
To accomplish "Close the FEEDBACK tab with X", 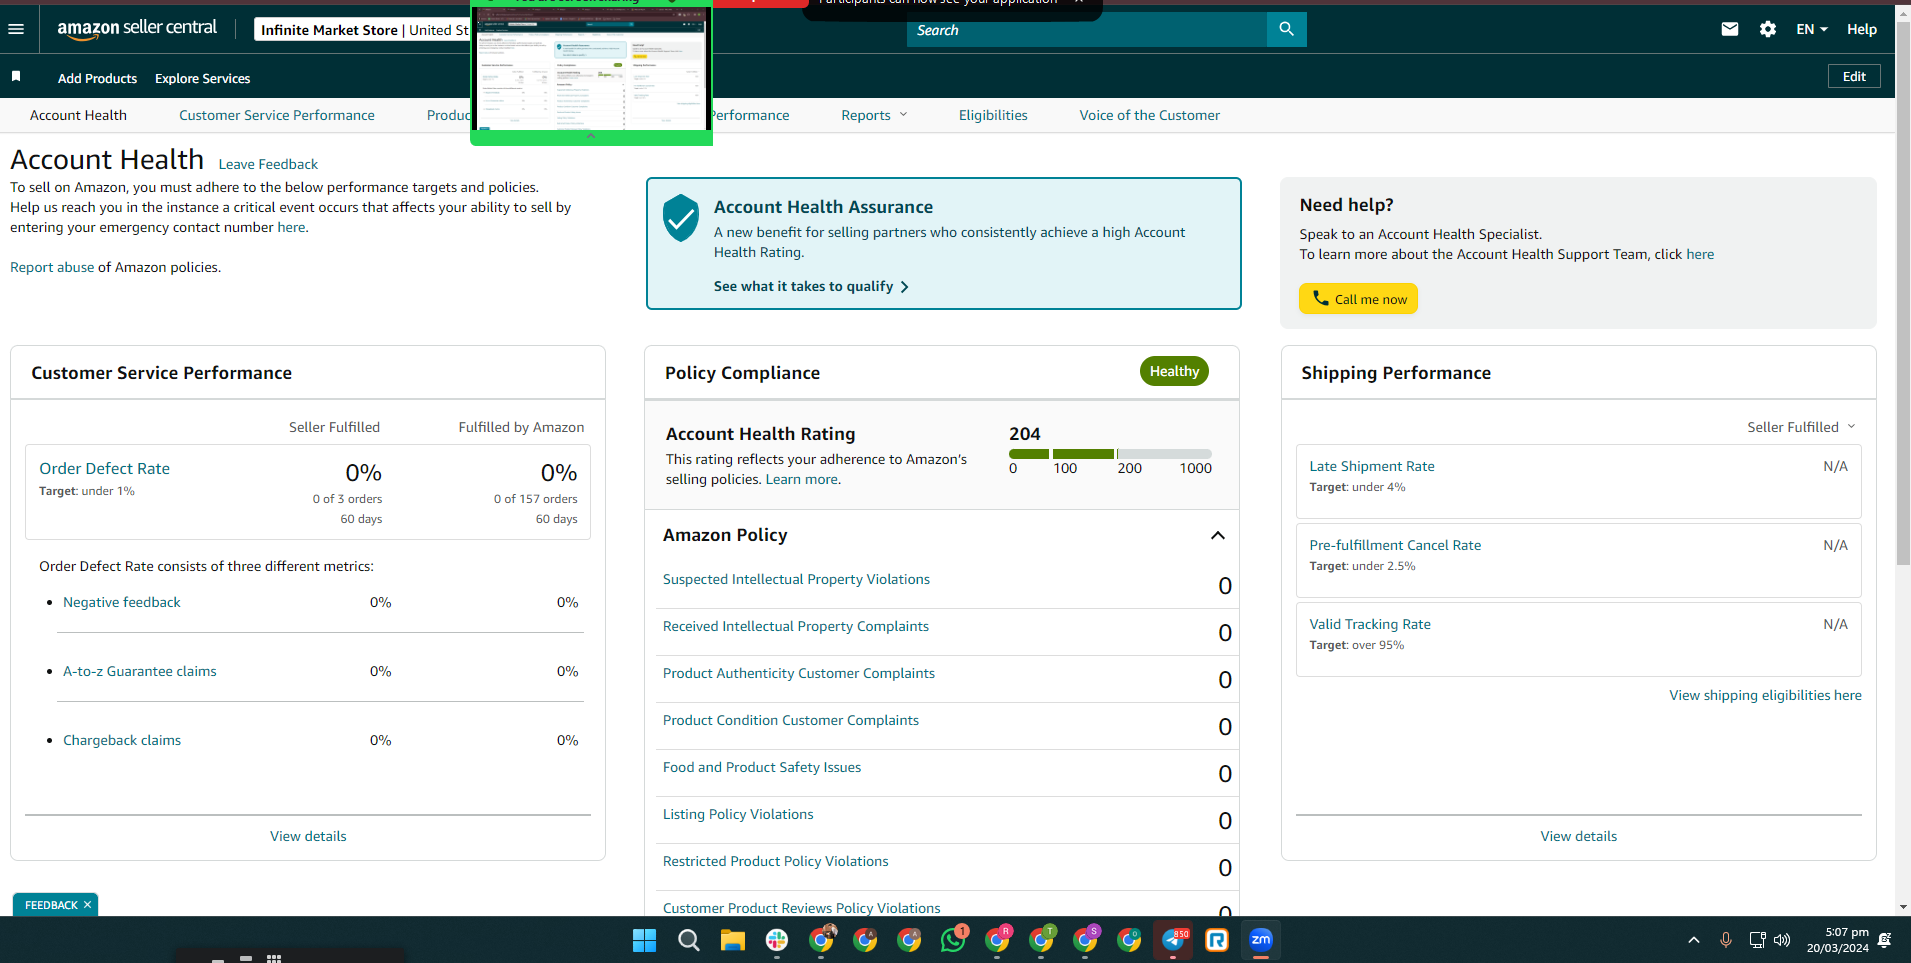I will tap(87, 905).
